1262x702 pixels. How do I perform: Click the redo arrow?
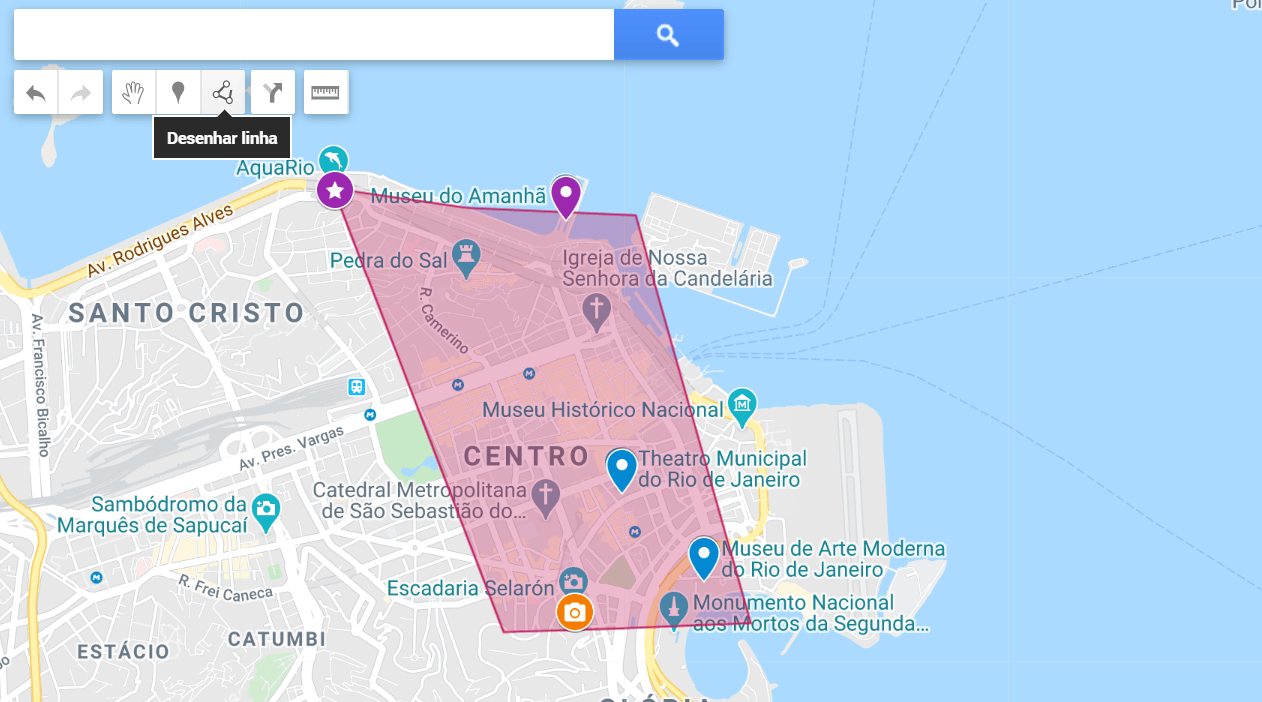pyautogui.click(x=81, y=91)
